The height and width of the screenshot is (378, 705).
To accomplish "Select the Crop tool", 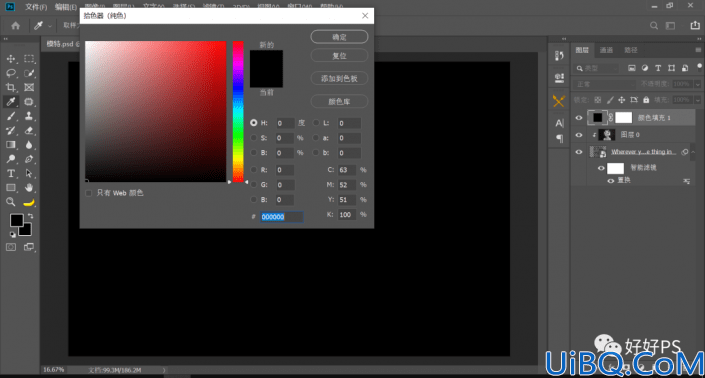I will click(x=11, y=87).
